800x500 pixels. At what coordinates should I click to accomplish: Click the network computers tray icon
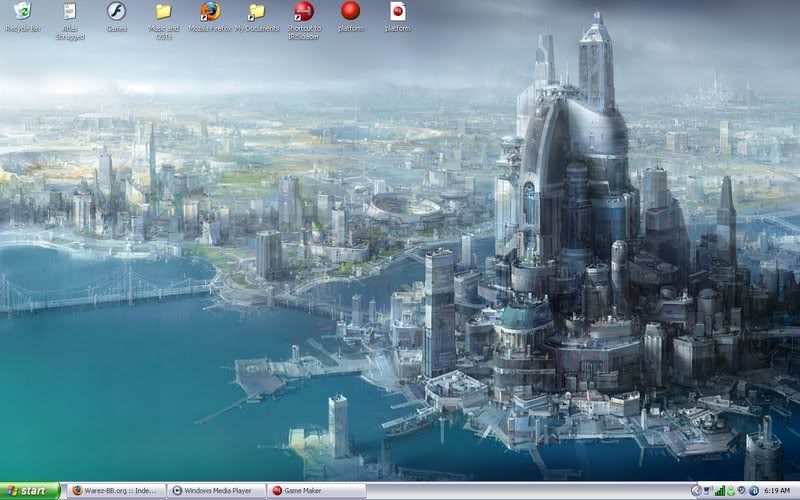coord(708,491)
